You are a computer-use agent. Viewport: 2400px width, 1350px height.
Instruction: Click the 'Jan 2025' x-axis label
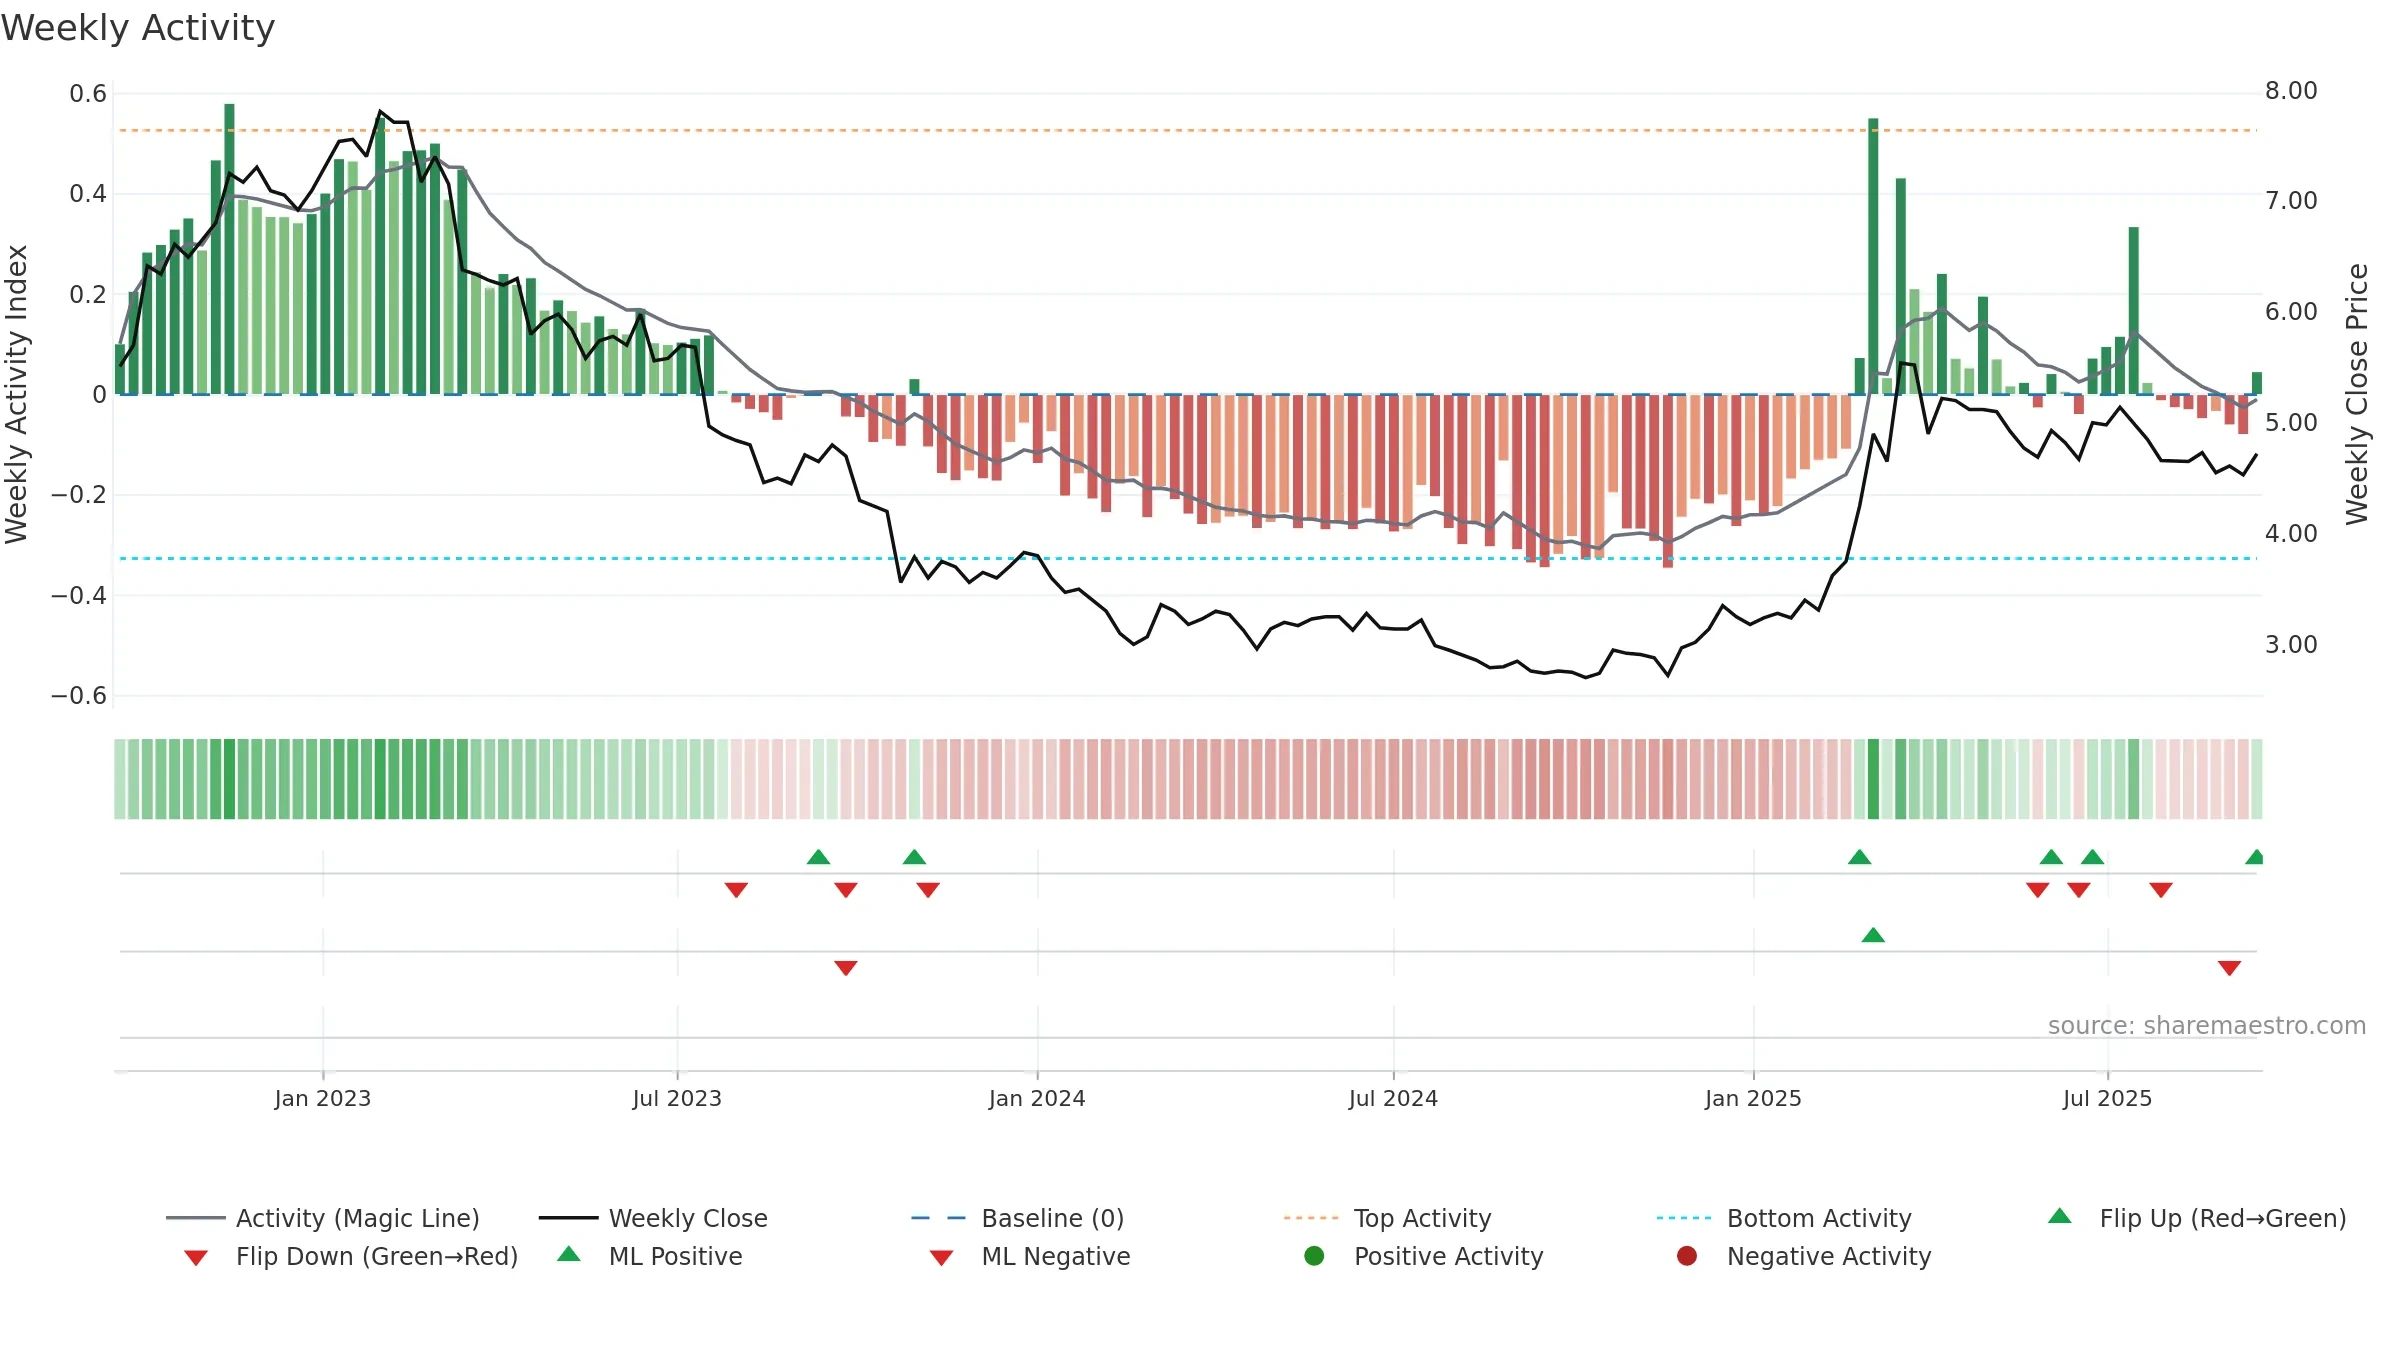click(x=1753, y=1098)
